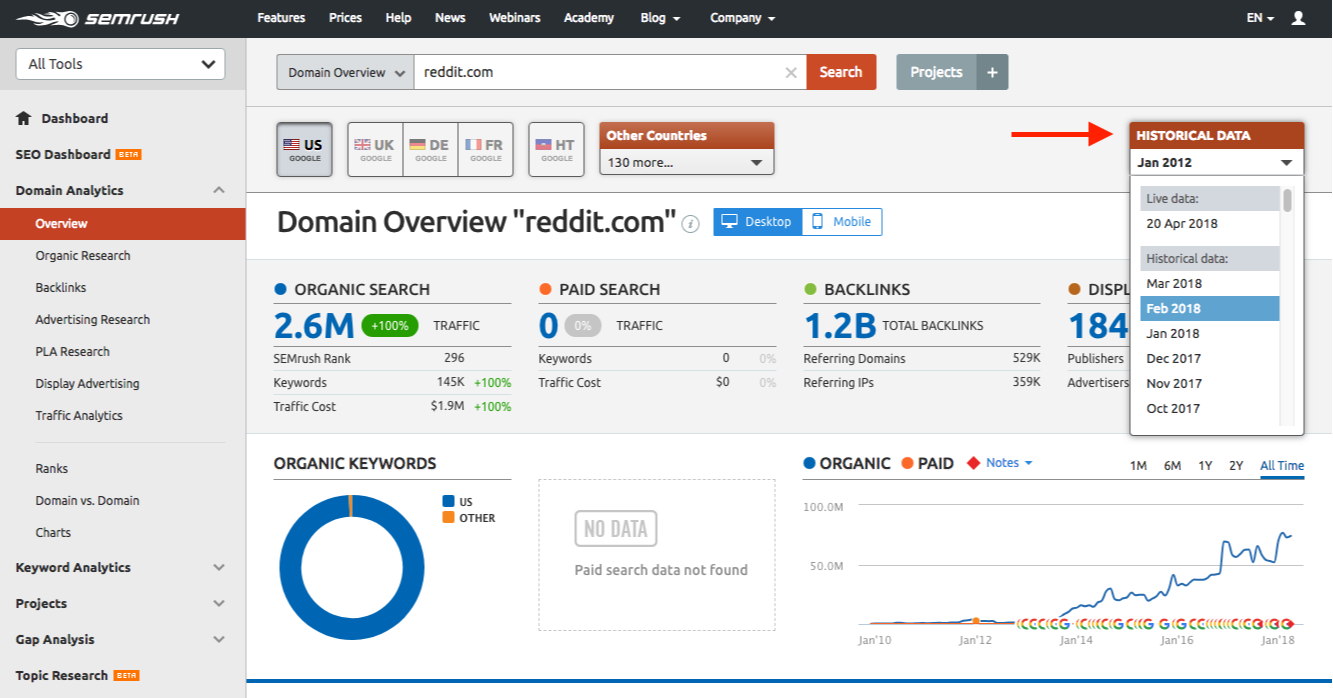This screenshot has height=698, width=1333.
Task: Open the All Tools dropdown
Action: (121, 64)
